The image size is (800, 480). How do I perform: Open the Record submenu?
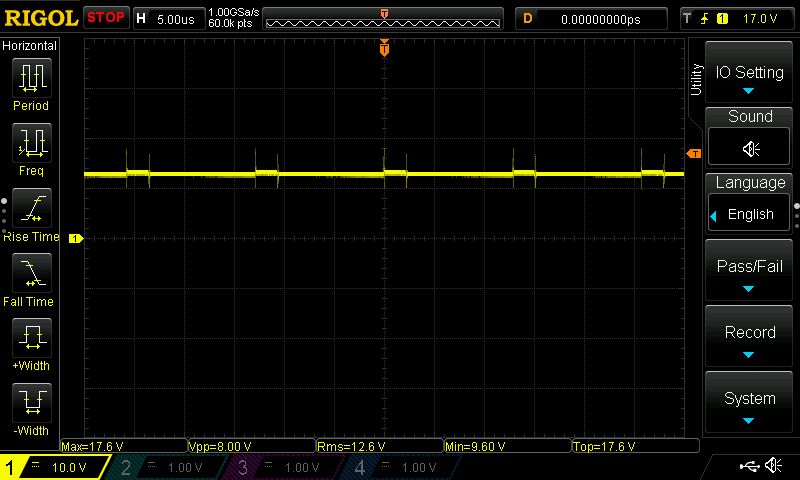749,337
